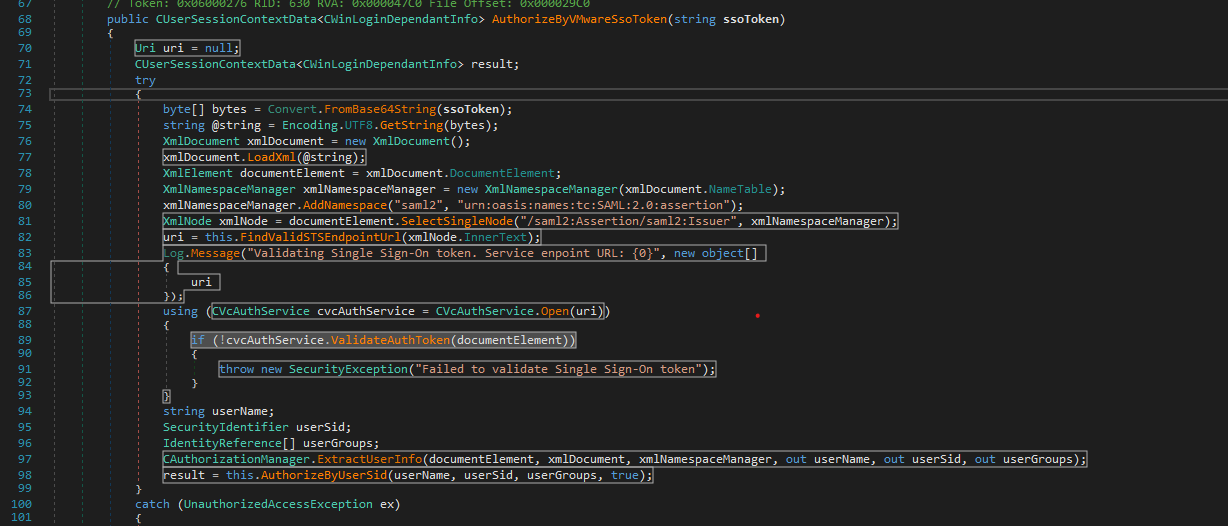Click the IdentityReference type
The height and width of the screenshot is (526, 1228).
coord(223,443)
